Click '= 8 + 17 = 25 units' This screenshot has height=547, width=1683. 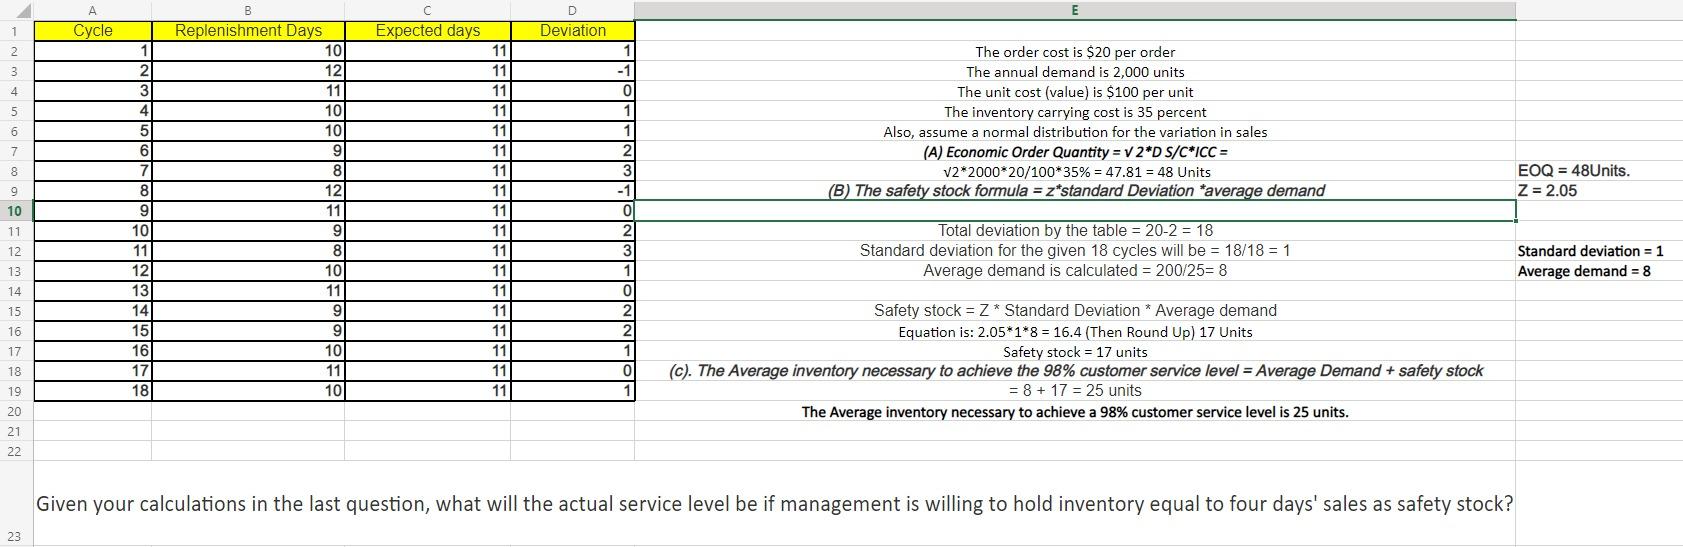(1075, 391)
